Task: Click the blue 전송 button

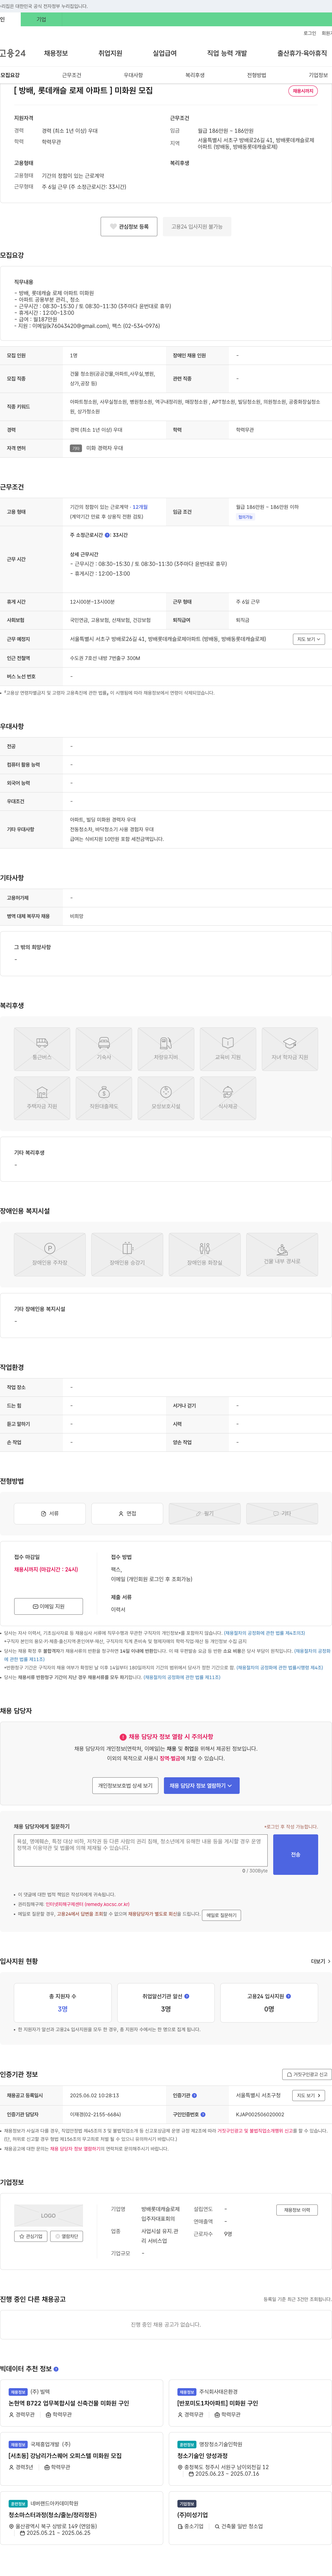Action: coord(296,1854)
